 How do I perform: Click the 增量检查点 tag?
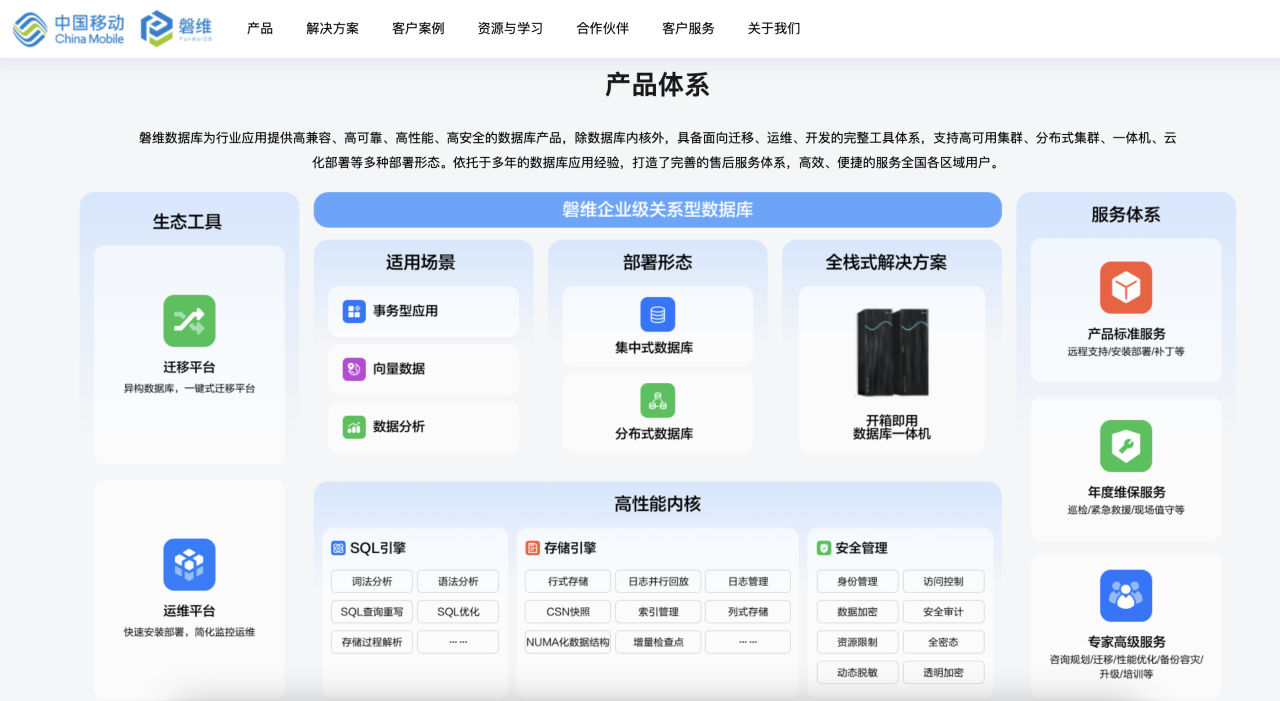pos(658,642)
